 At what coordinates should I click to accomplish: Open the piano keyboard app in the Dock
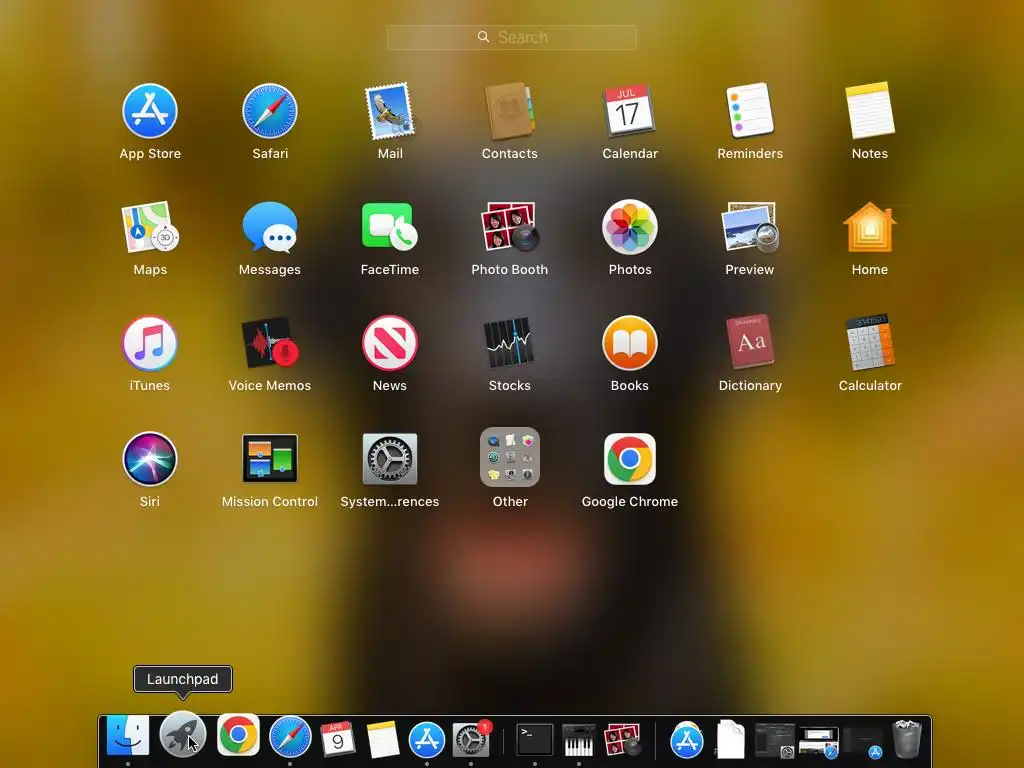579,740
